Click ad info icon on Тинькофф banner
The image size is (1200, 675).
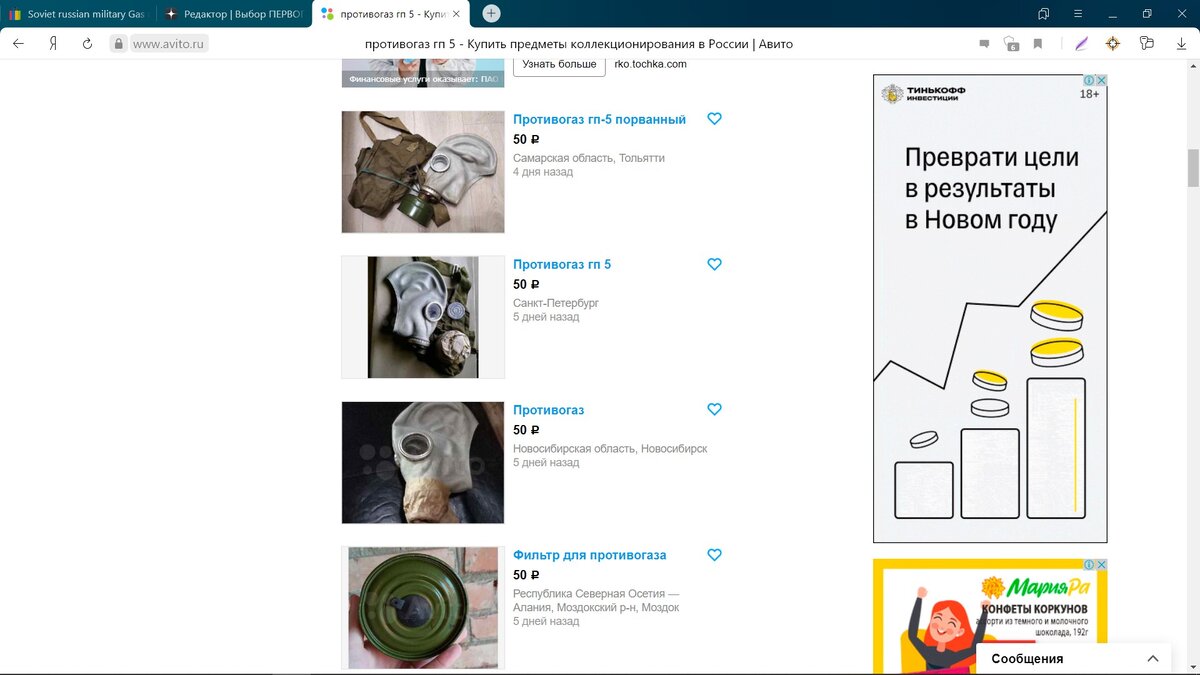click(1090, 80)
